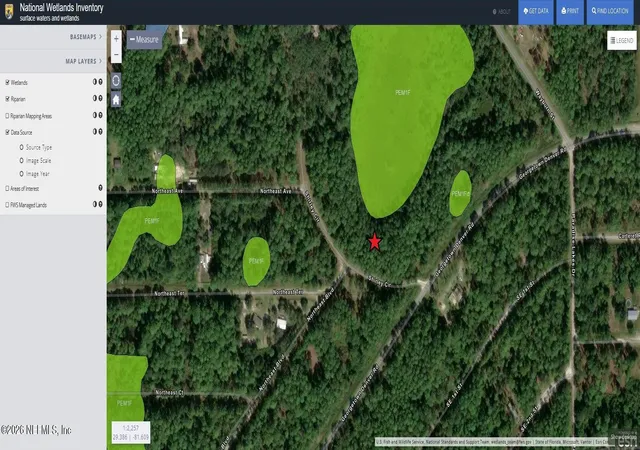Image resolution: width=640 pixels, height=450 pixels.
Task: Click the Print button
Action: click(570, 11)
